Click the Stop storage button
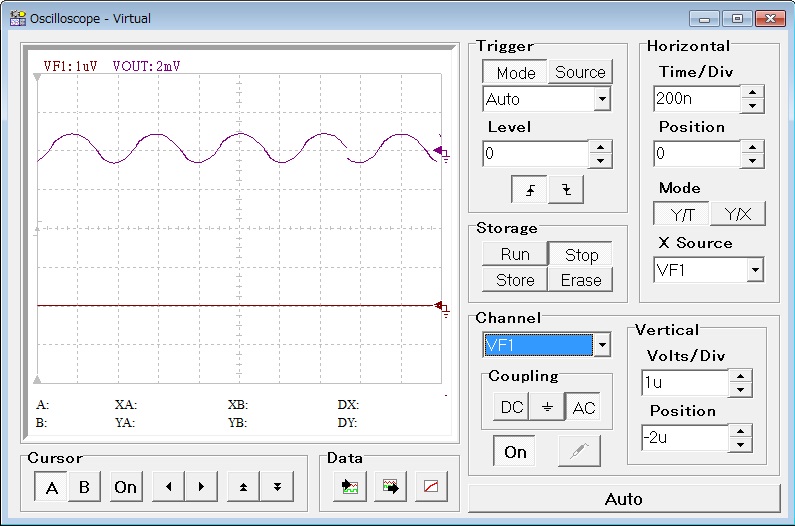Viewport: 795px width, 526px height. click(581, 255)
